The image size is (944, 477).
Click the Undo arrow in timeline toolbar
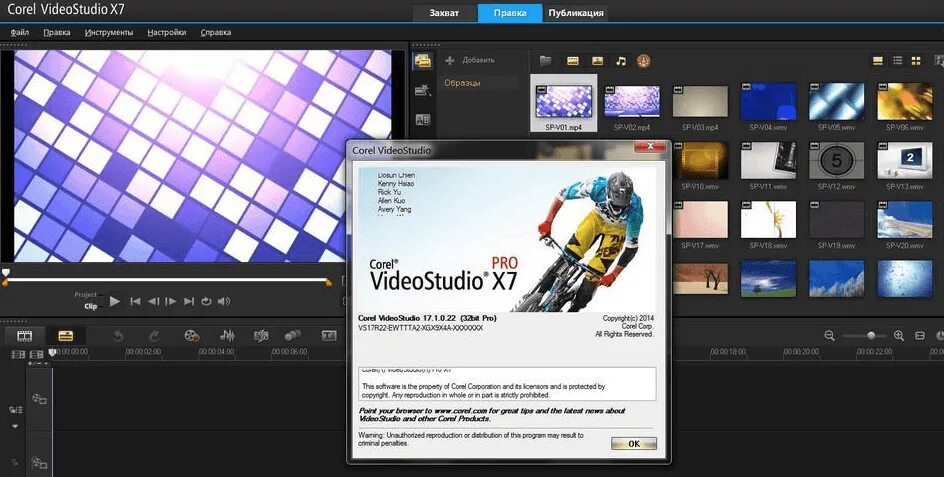click(118, 336)
